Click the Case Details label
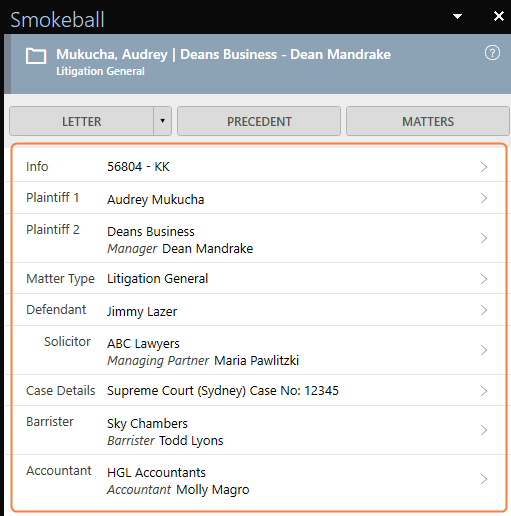 pos(61,391)
